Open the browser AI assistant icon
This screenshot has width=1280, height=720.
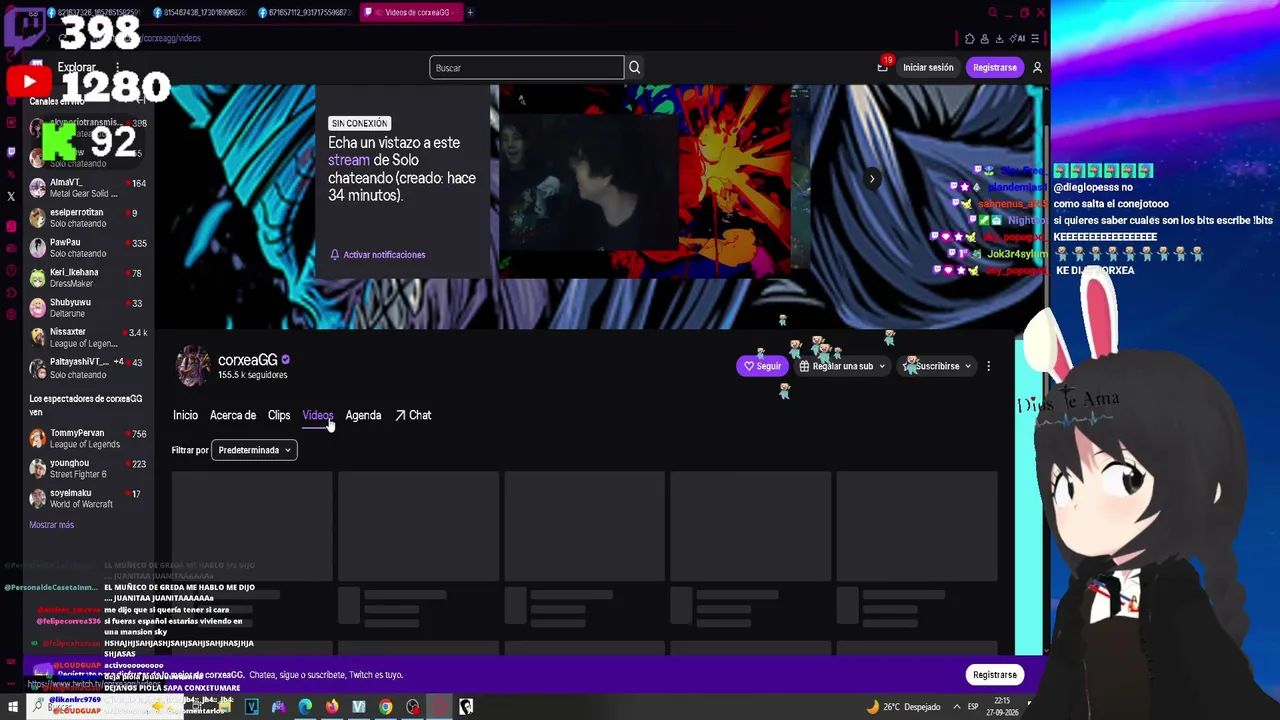pyautogui.click(x=1017, y=38)
